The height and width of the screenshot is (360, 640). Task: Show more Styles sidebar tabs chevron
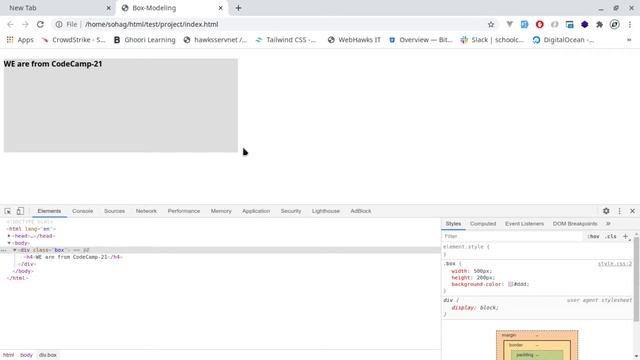click(x=608, y=224)
